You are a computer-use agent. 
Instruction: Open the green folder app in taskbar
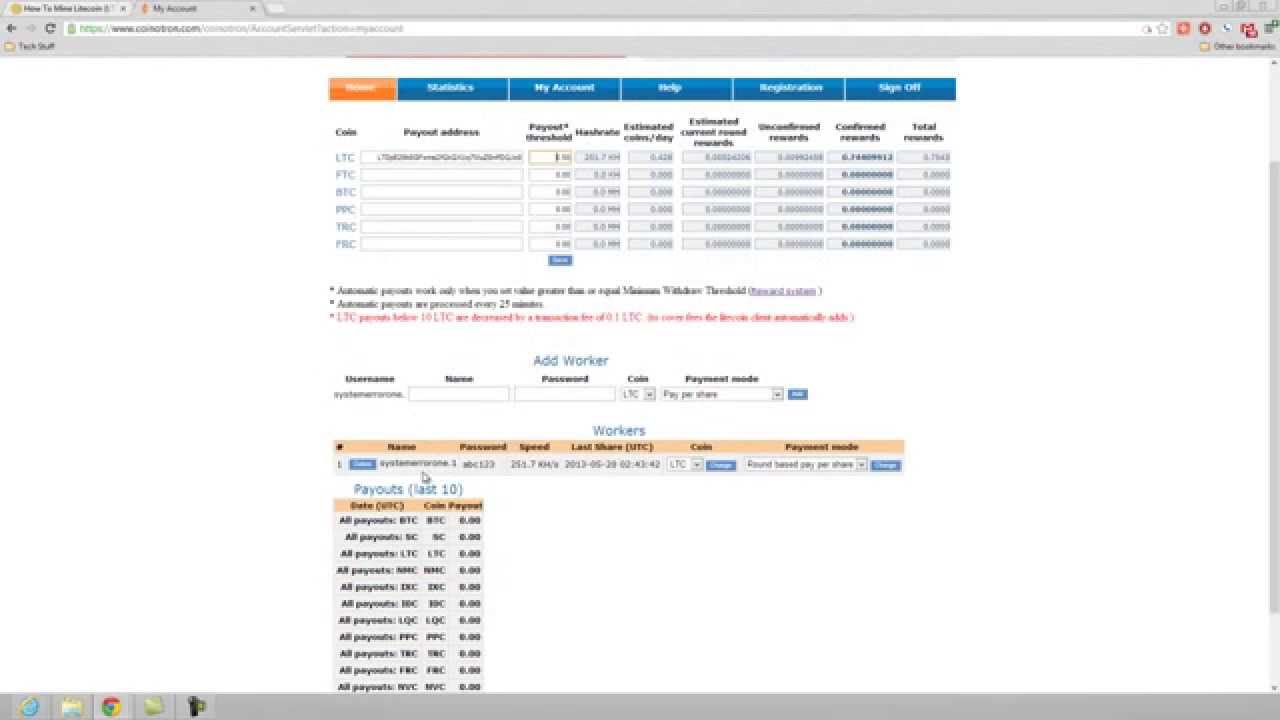click(x=154, y=707)
